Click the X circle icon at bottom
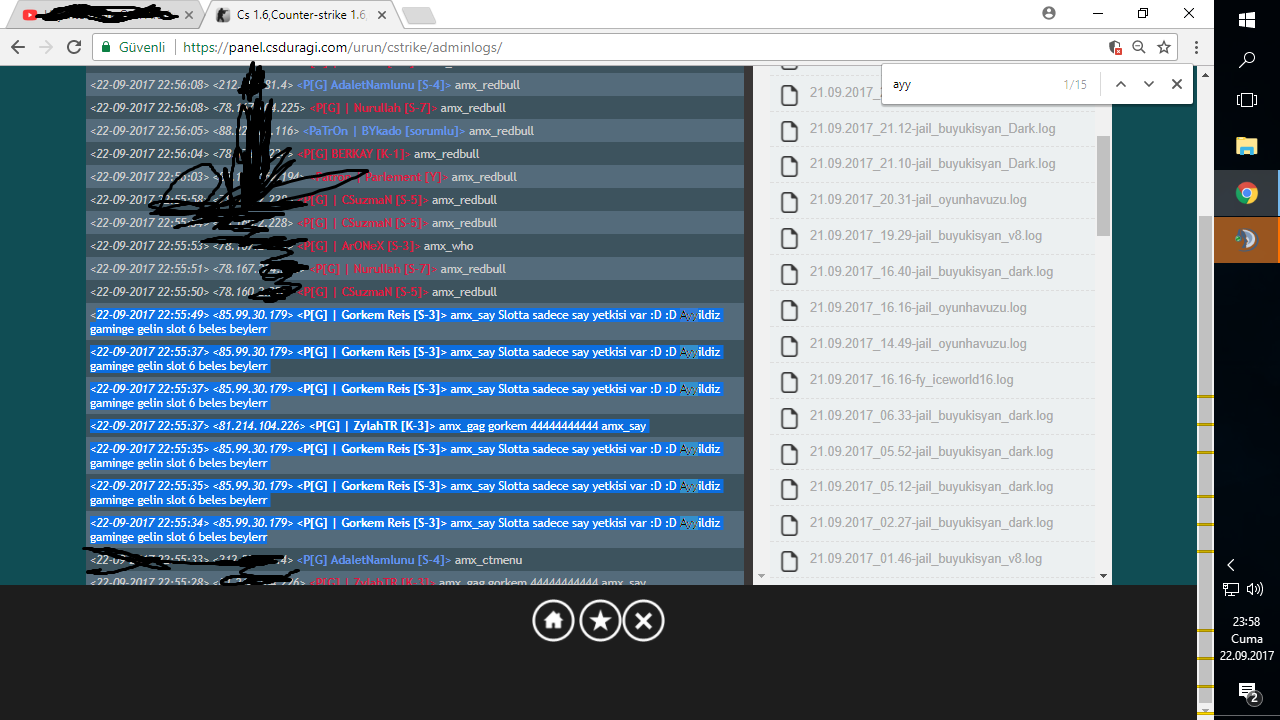Viewport: 1280px width, 720px height. 644,621
